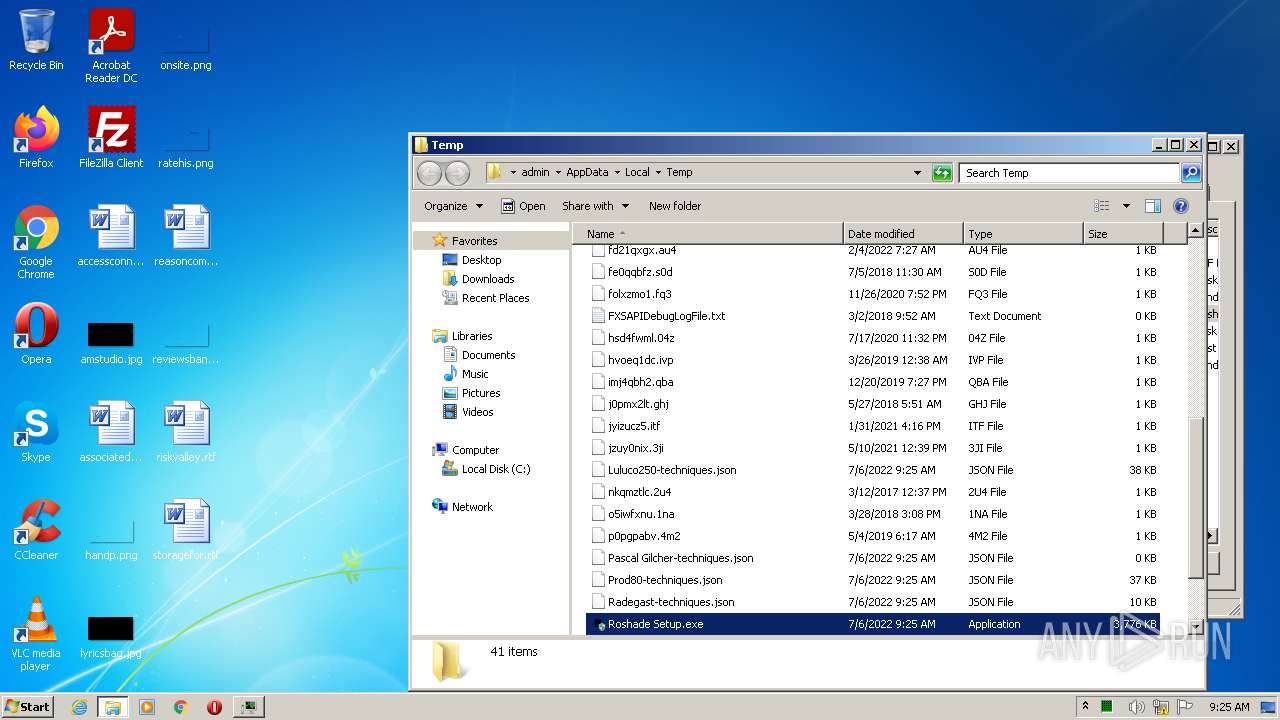This screenshot has height=720, width=1280.
Task: Refresh the Temp folder view
Action: point(942,173)
